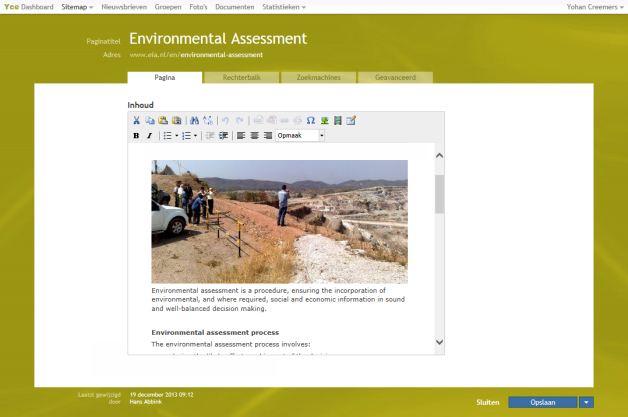
Task: Go to Yoo Dashboard
Action: click(28, 7)
